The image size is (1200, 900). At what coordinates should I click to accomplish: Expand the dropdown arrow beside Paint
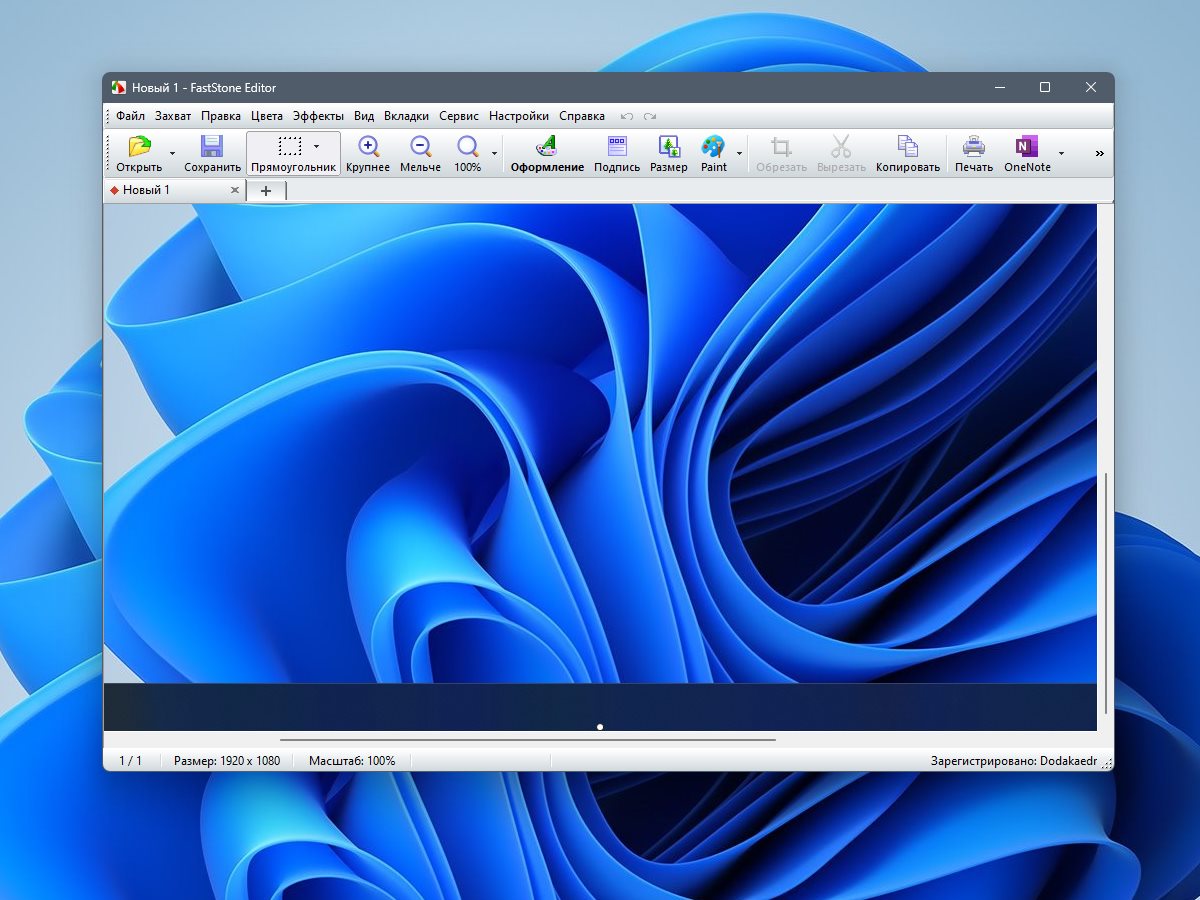pos(740,154)
